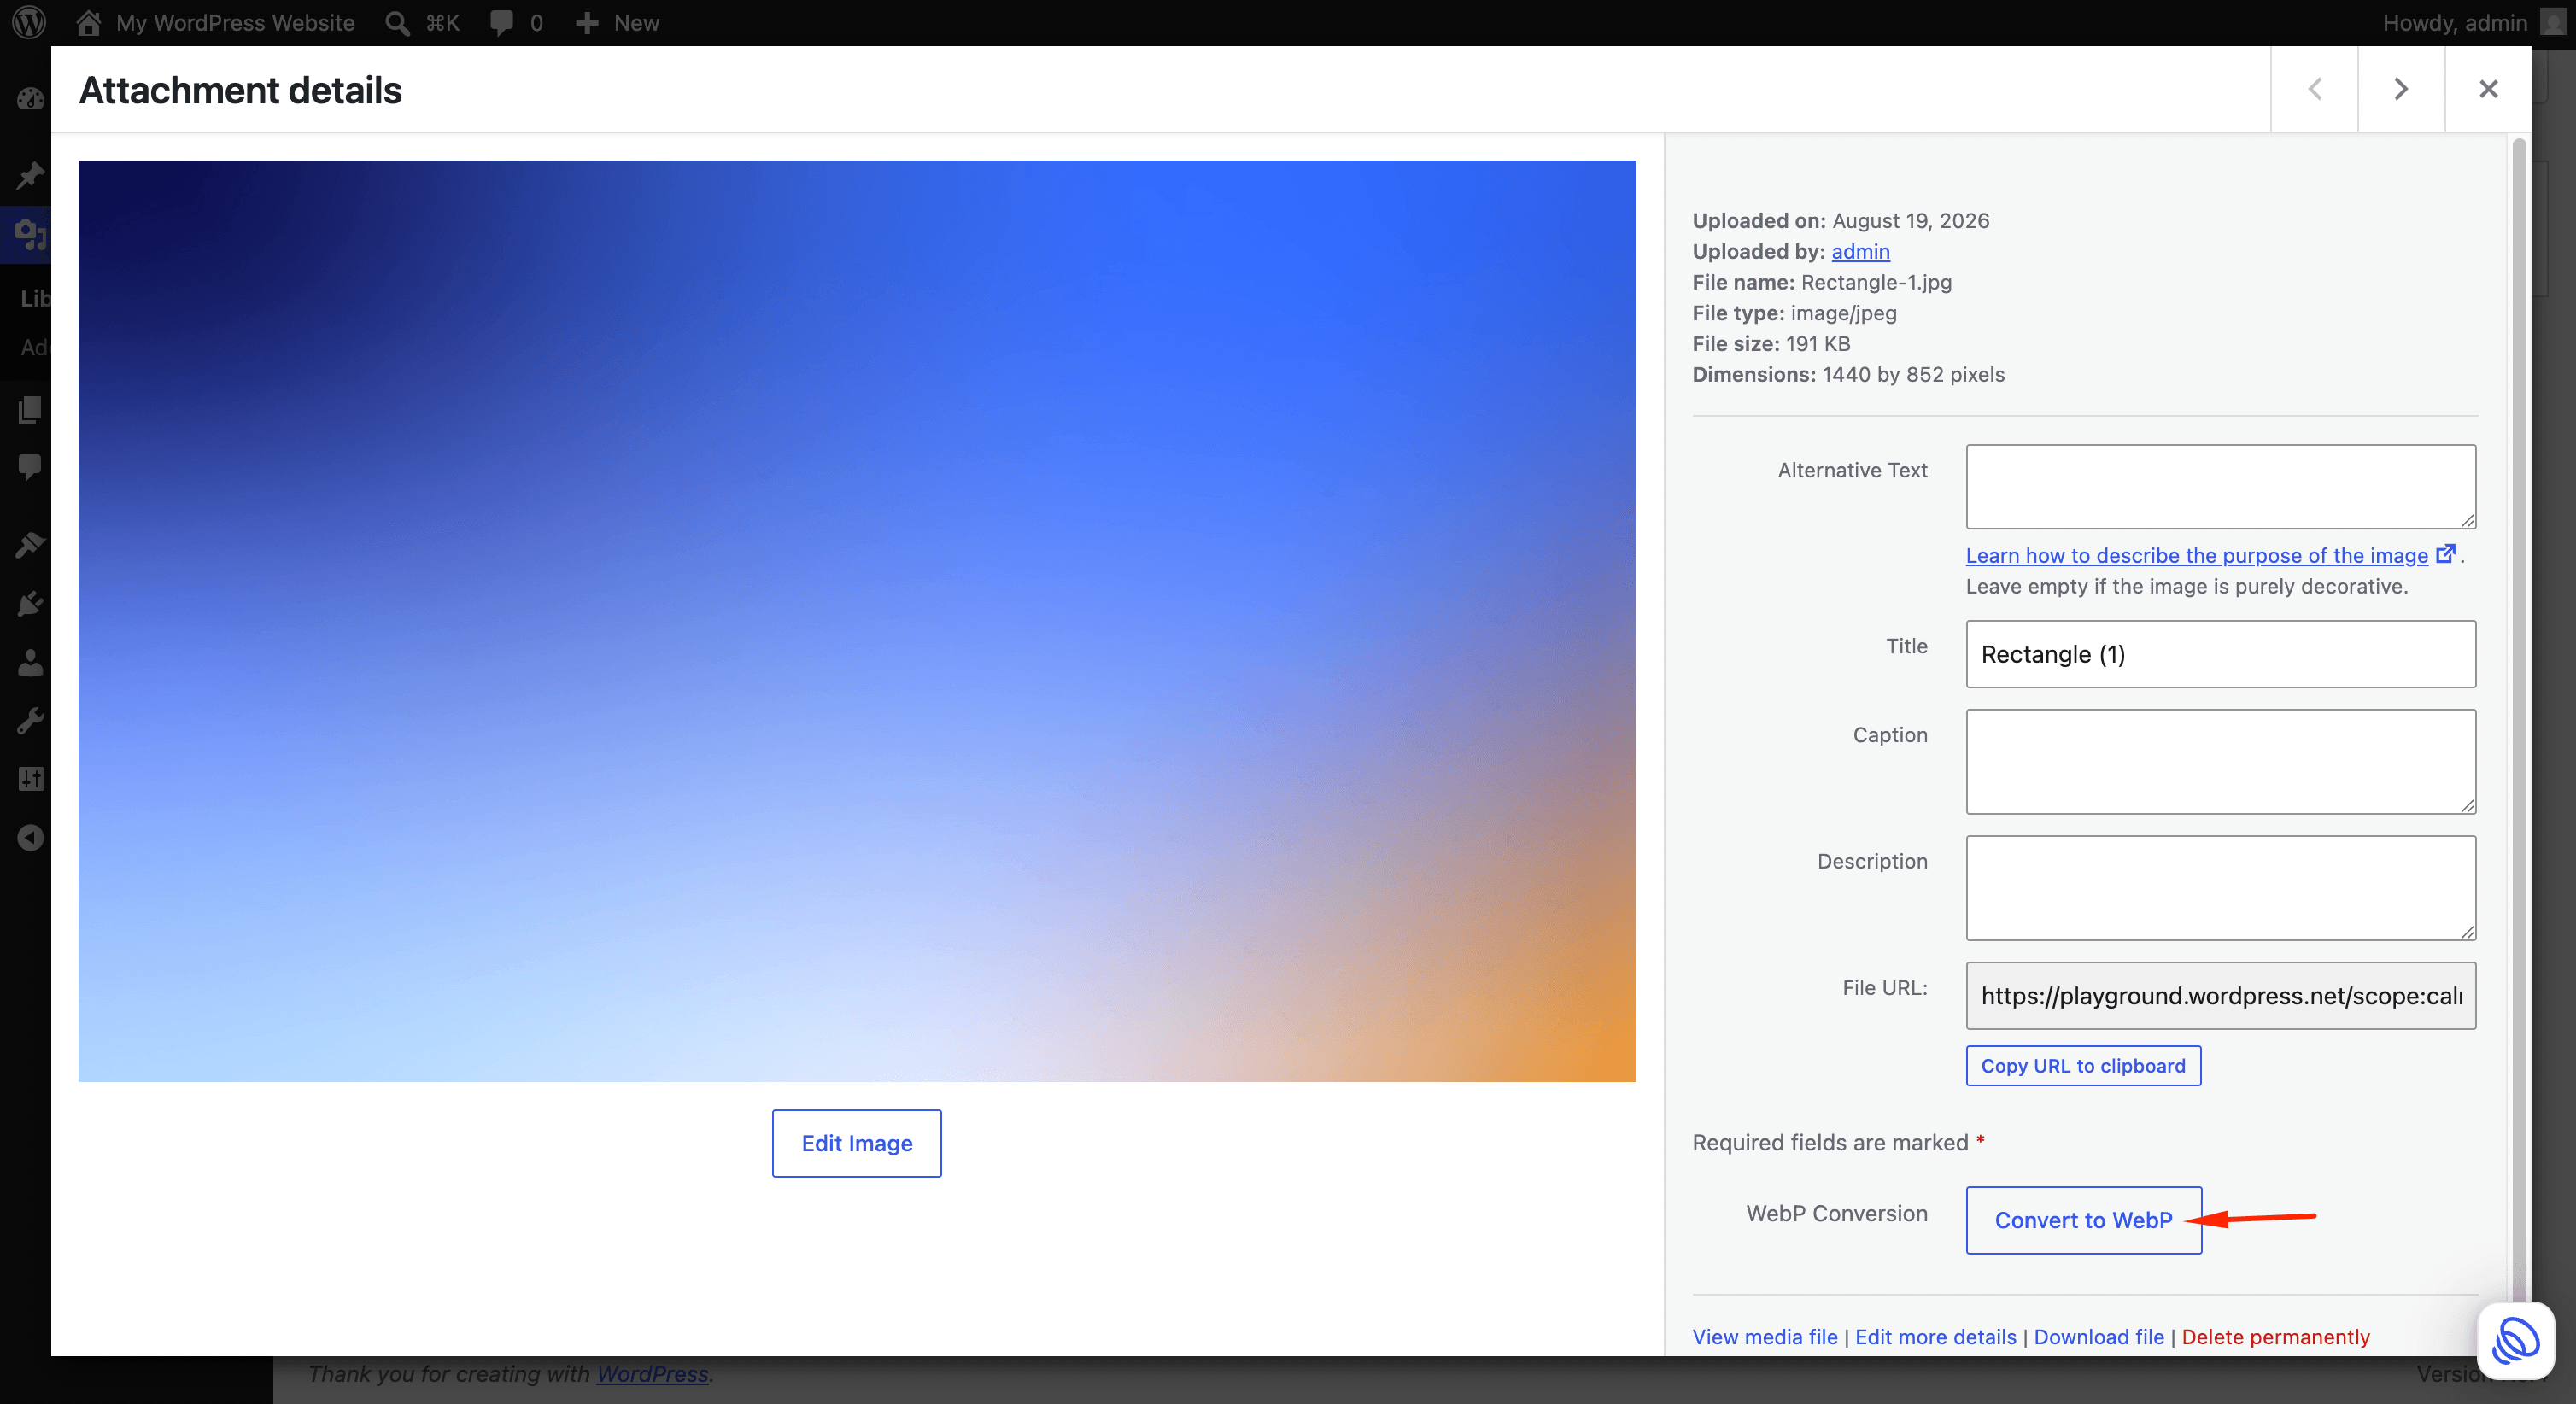The height and width of the screenshot is (1404, 2576).
Task: Open Media sidebar icon
Action: pos(30,234)
